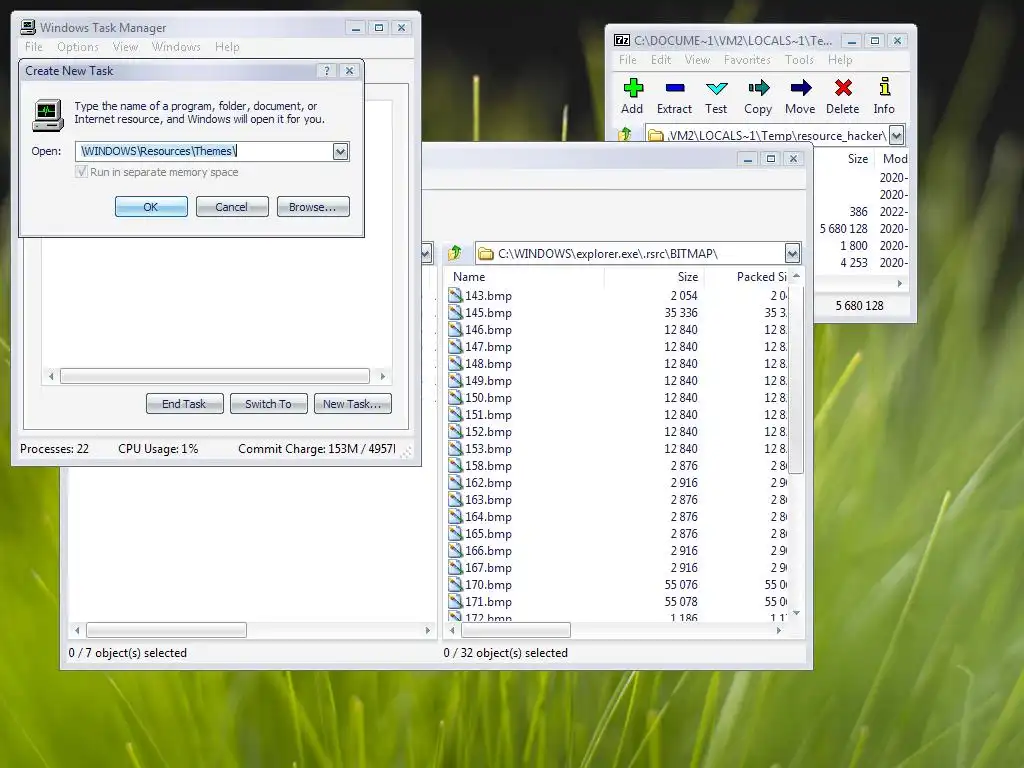1024x768 pixels.
Task: Select the 163.bmp file name
Action: click(x=488, y=500)
